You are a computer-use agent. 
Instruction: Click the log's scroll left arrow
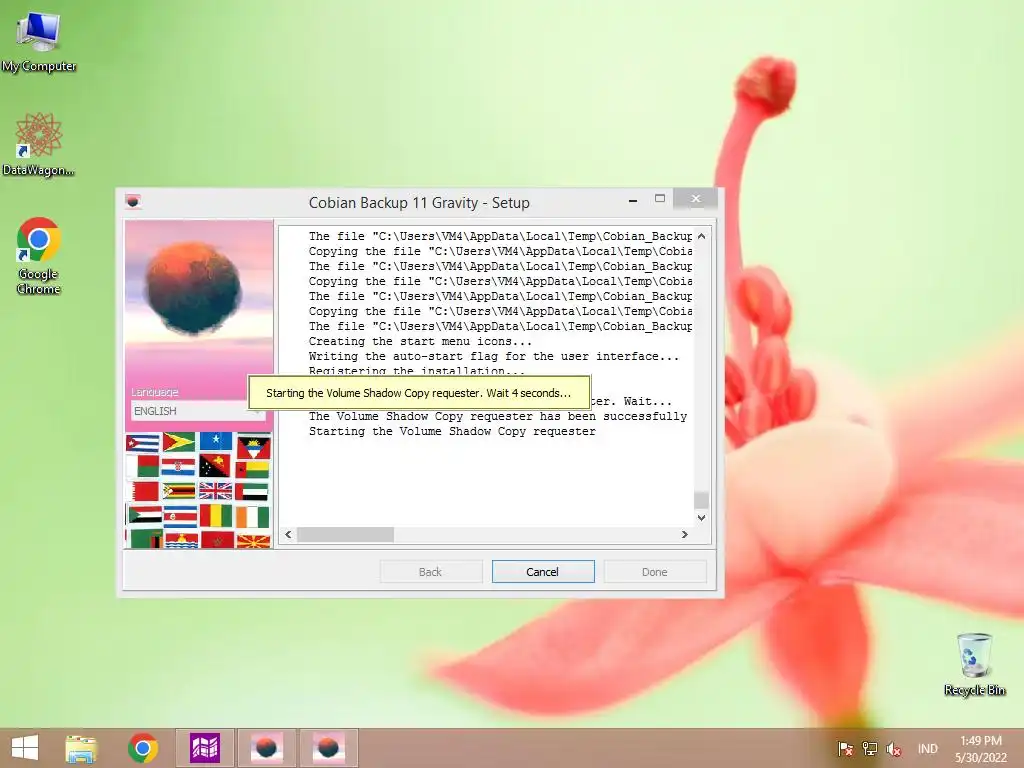coord(289,534)
